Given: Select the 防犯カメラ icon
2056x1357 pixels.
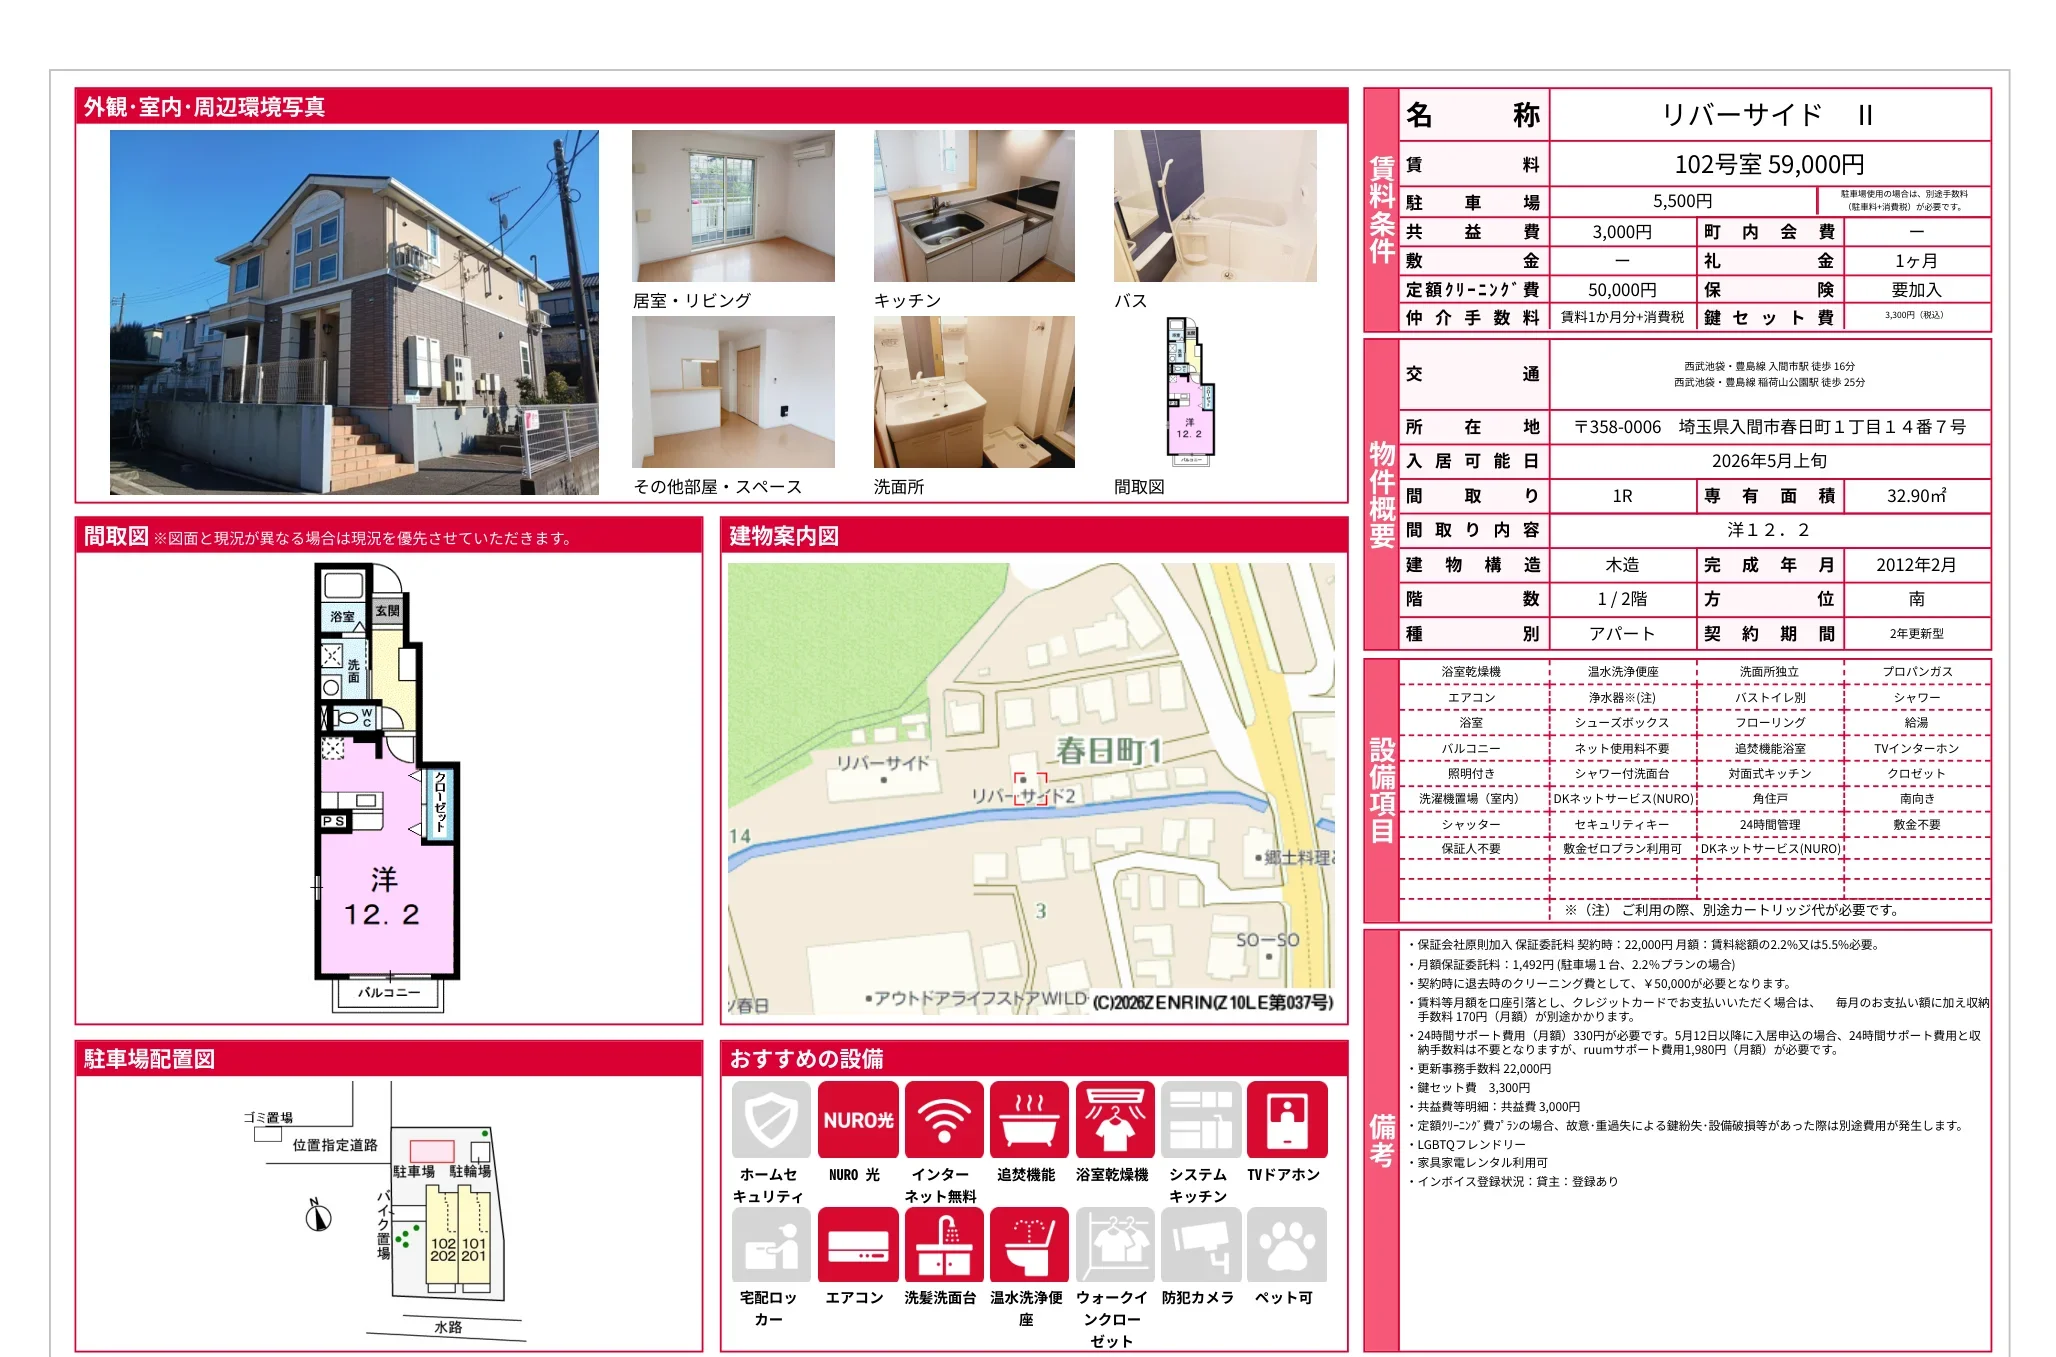Looking at the screenshot, I should [x=1199, y=1247].
